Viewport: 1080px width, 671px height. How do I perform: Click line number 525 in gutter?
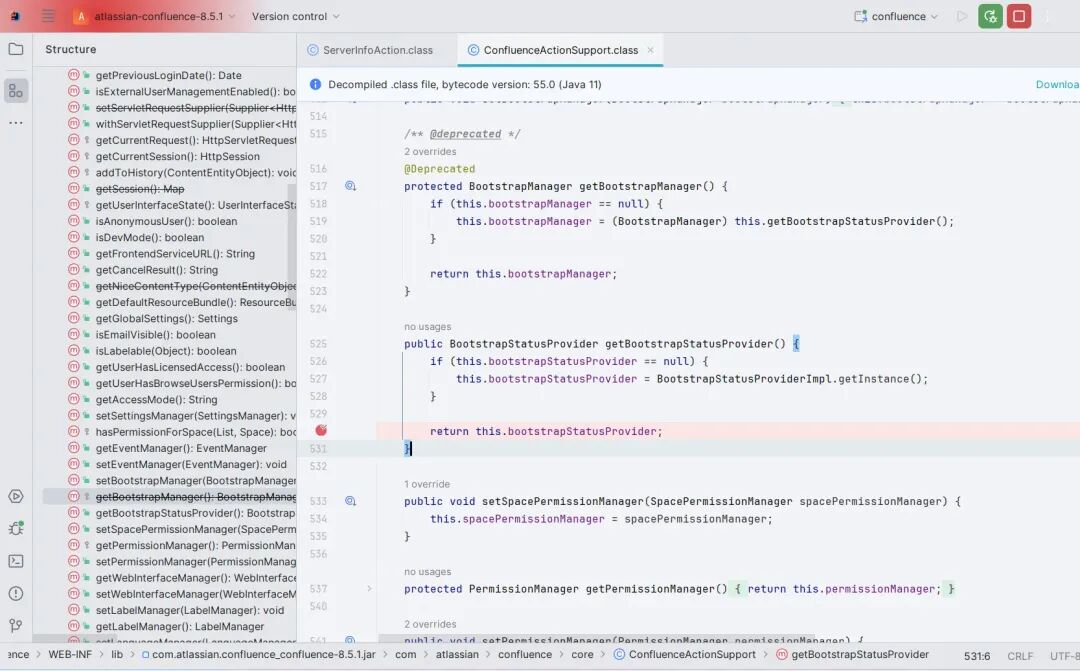click(x=318, y=344)
